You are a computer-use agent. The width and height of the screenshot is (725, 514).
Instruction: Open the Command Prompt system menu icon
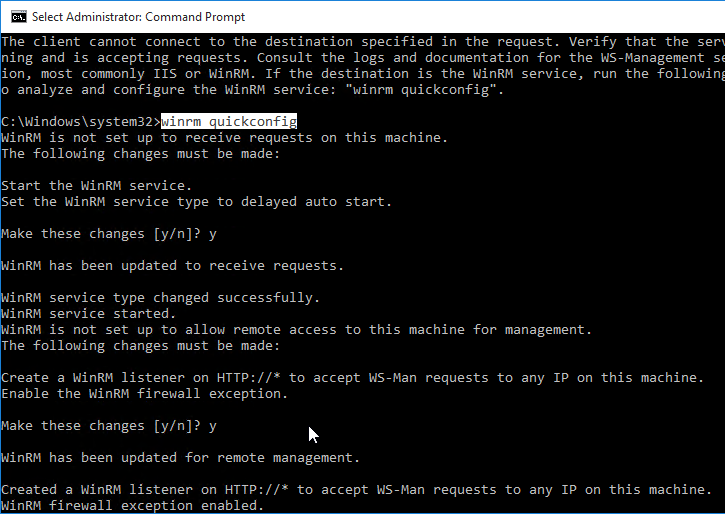[19, 17]
